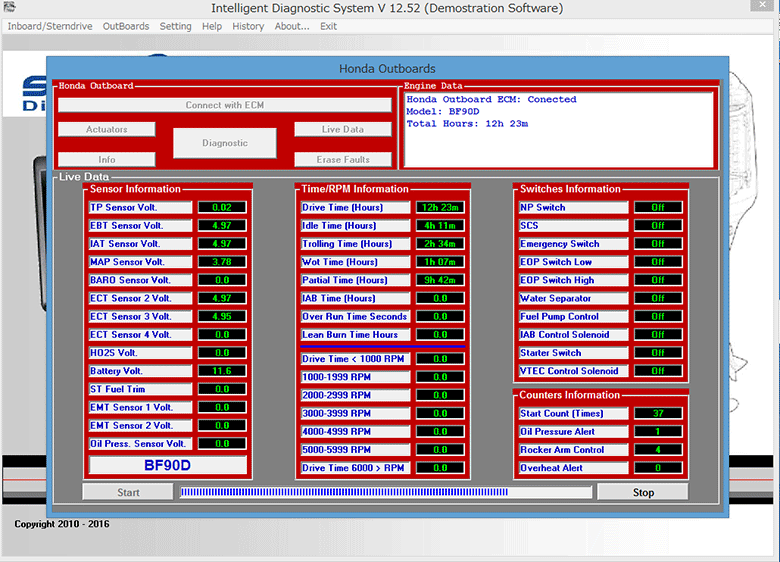Open the Inboard/Sterndrive menu
780x562 pixels.
point(50,26)
